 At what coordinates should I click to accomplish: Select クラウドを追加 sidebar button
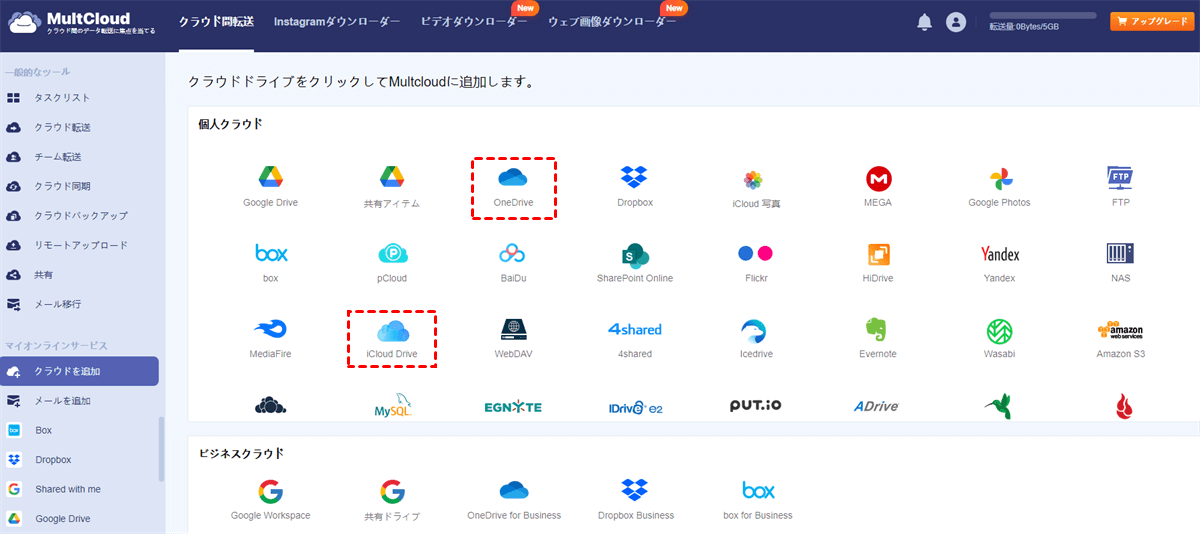pyautogui.click(x=79, y=371)
